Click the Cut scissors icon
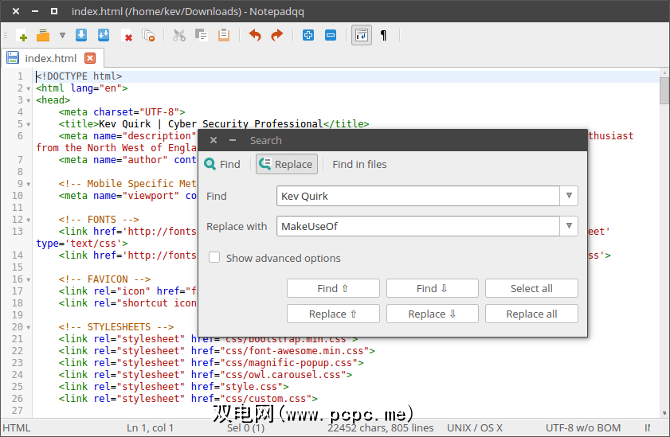The height and width of the screenshot is (437, 670). (179, 36)
